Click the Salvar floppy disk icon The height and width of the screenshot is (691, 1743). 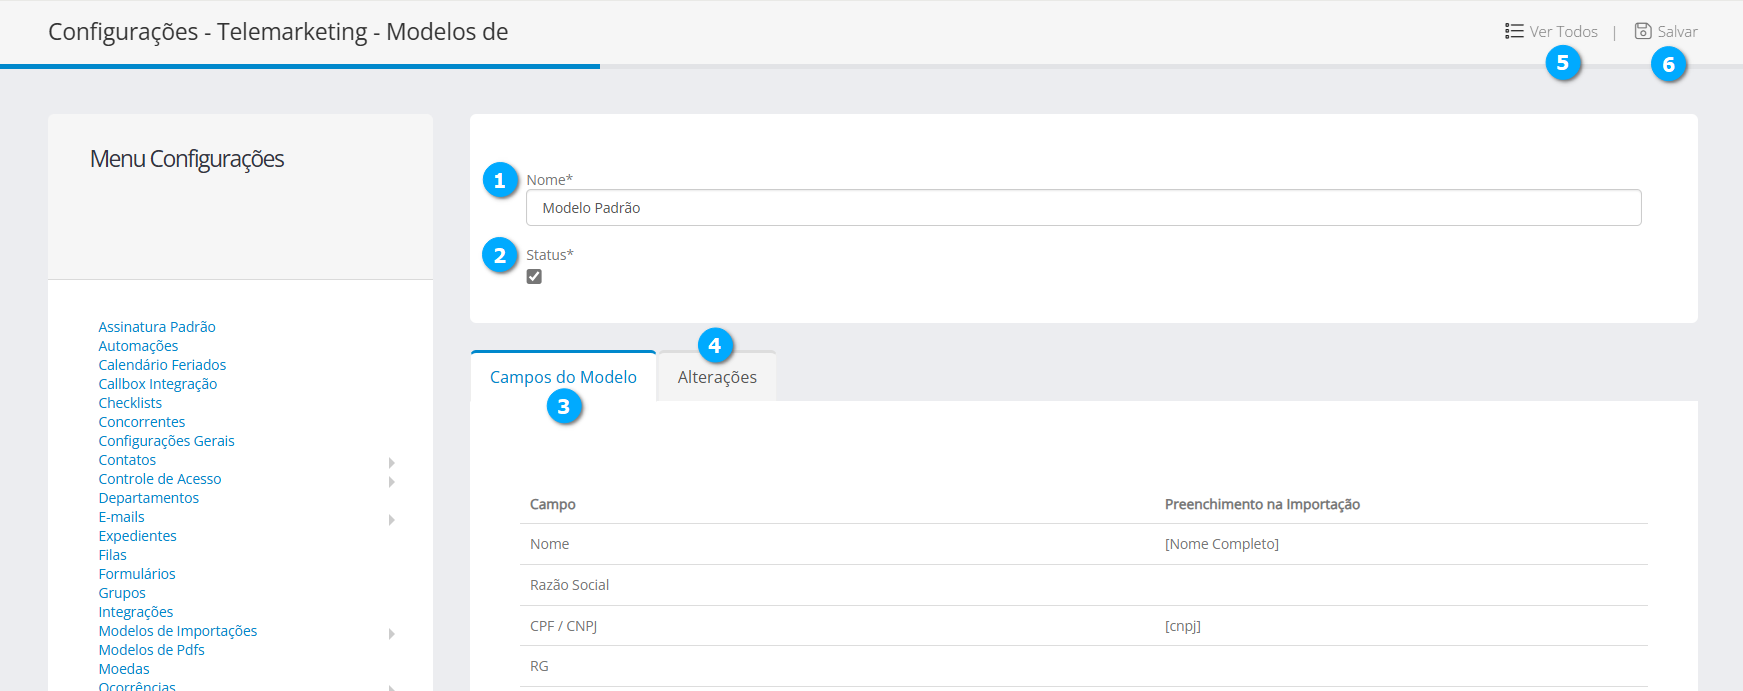pyautogui.click(x=1643, y=31)
